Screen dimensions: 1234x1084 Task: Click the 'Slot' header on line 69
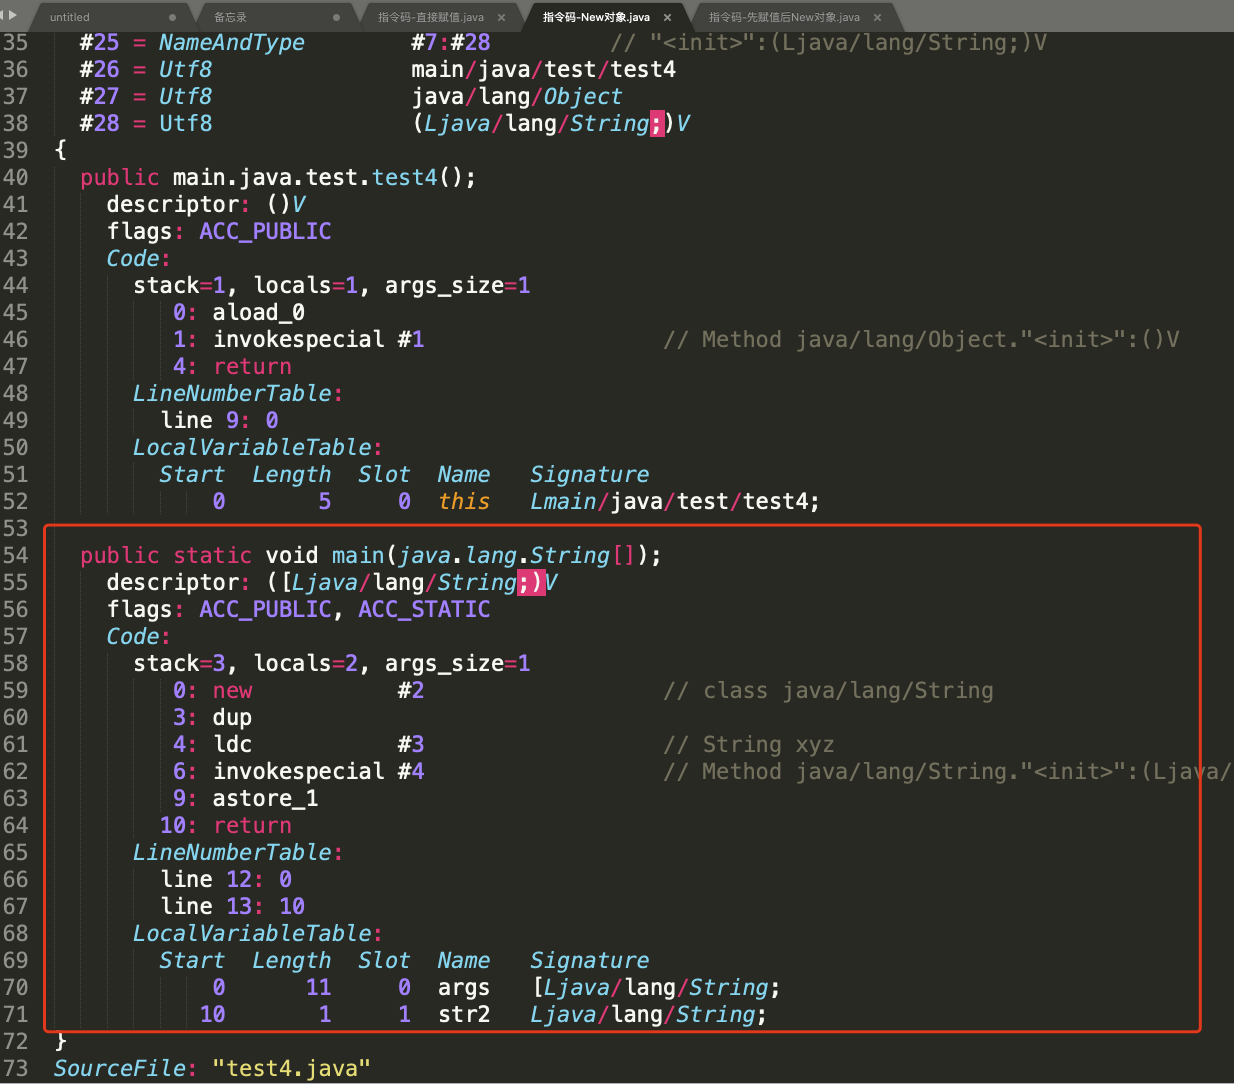click(x=384, y=960)
